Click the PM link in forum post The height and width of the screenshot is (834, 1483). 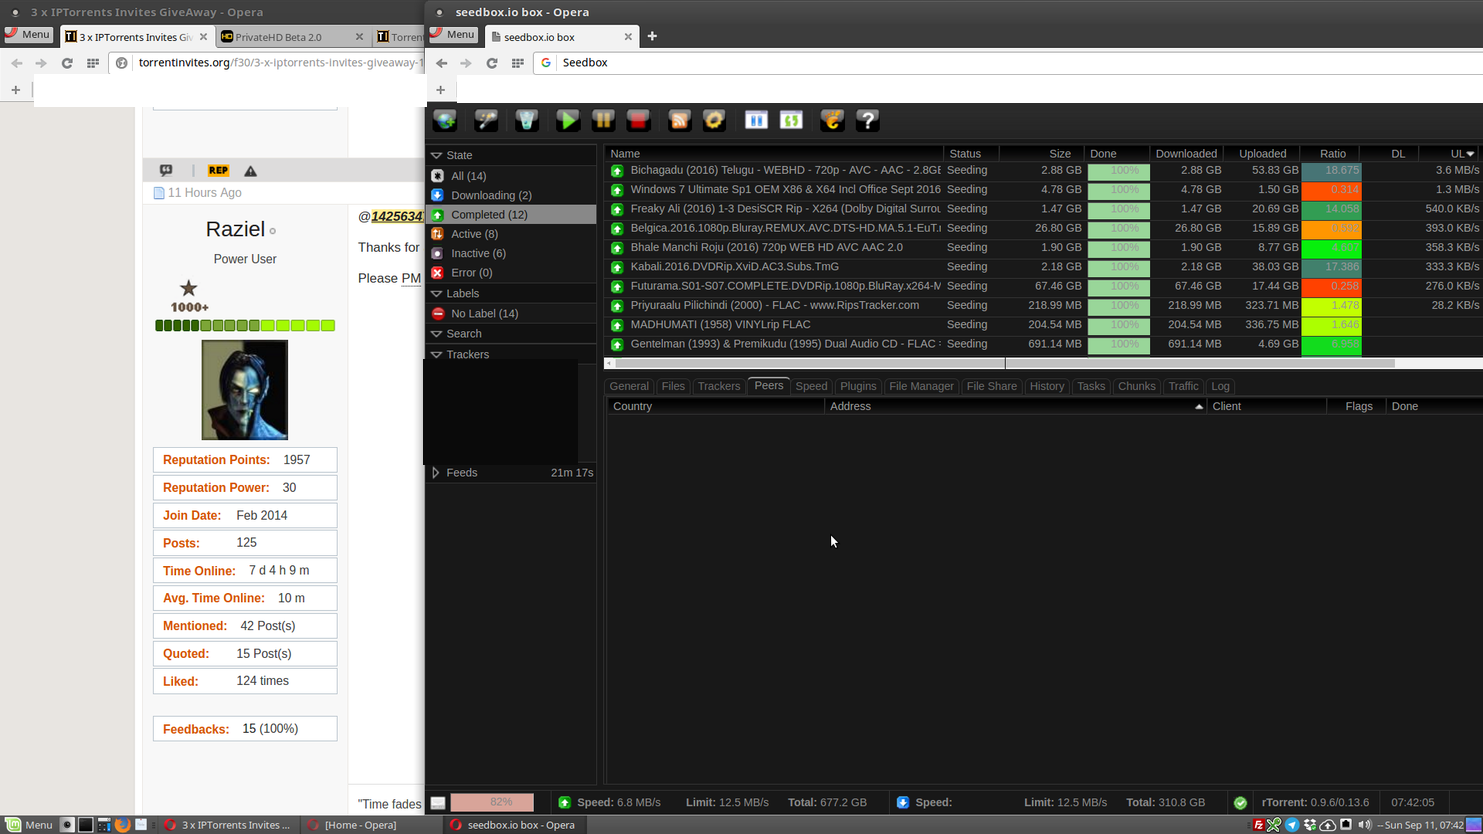[x=411, y=278]
